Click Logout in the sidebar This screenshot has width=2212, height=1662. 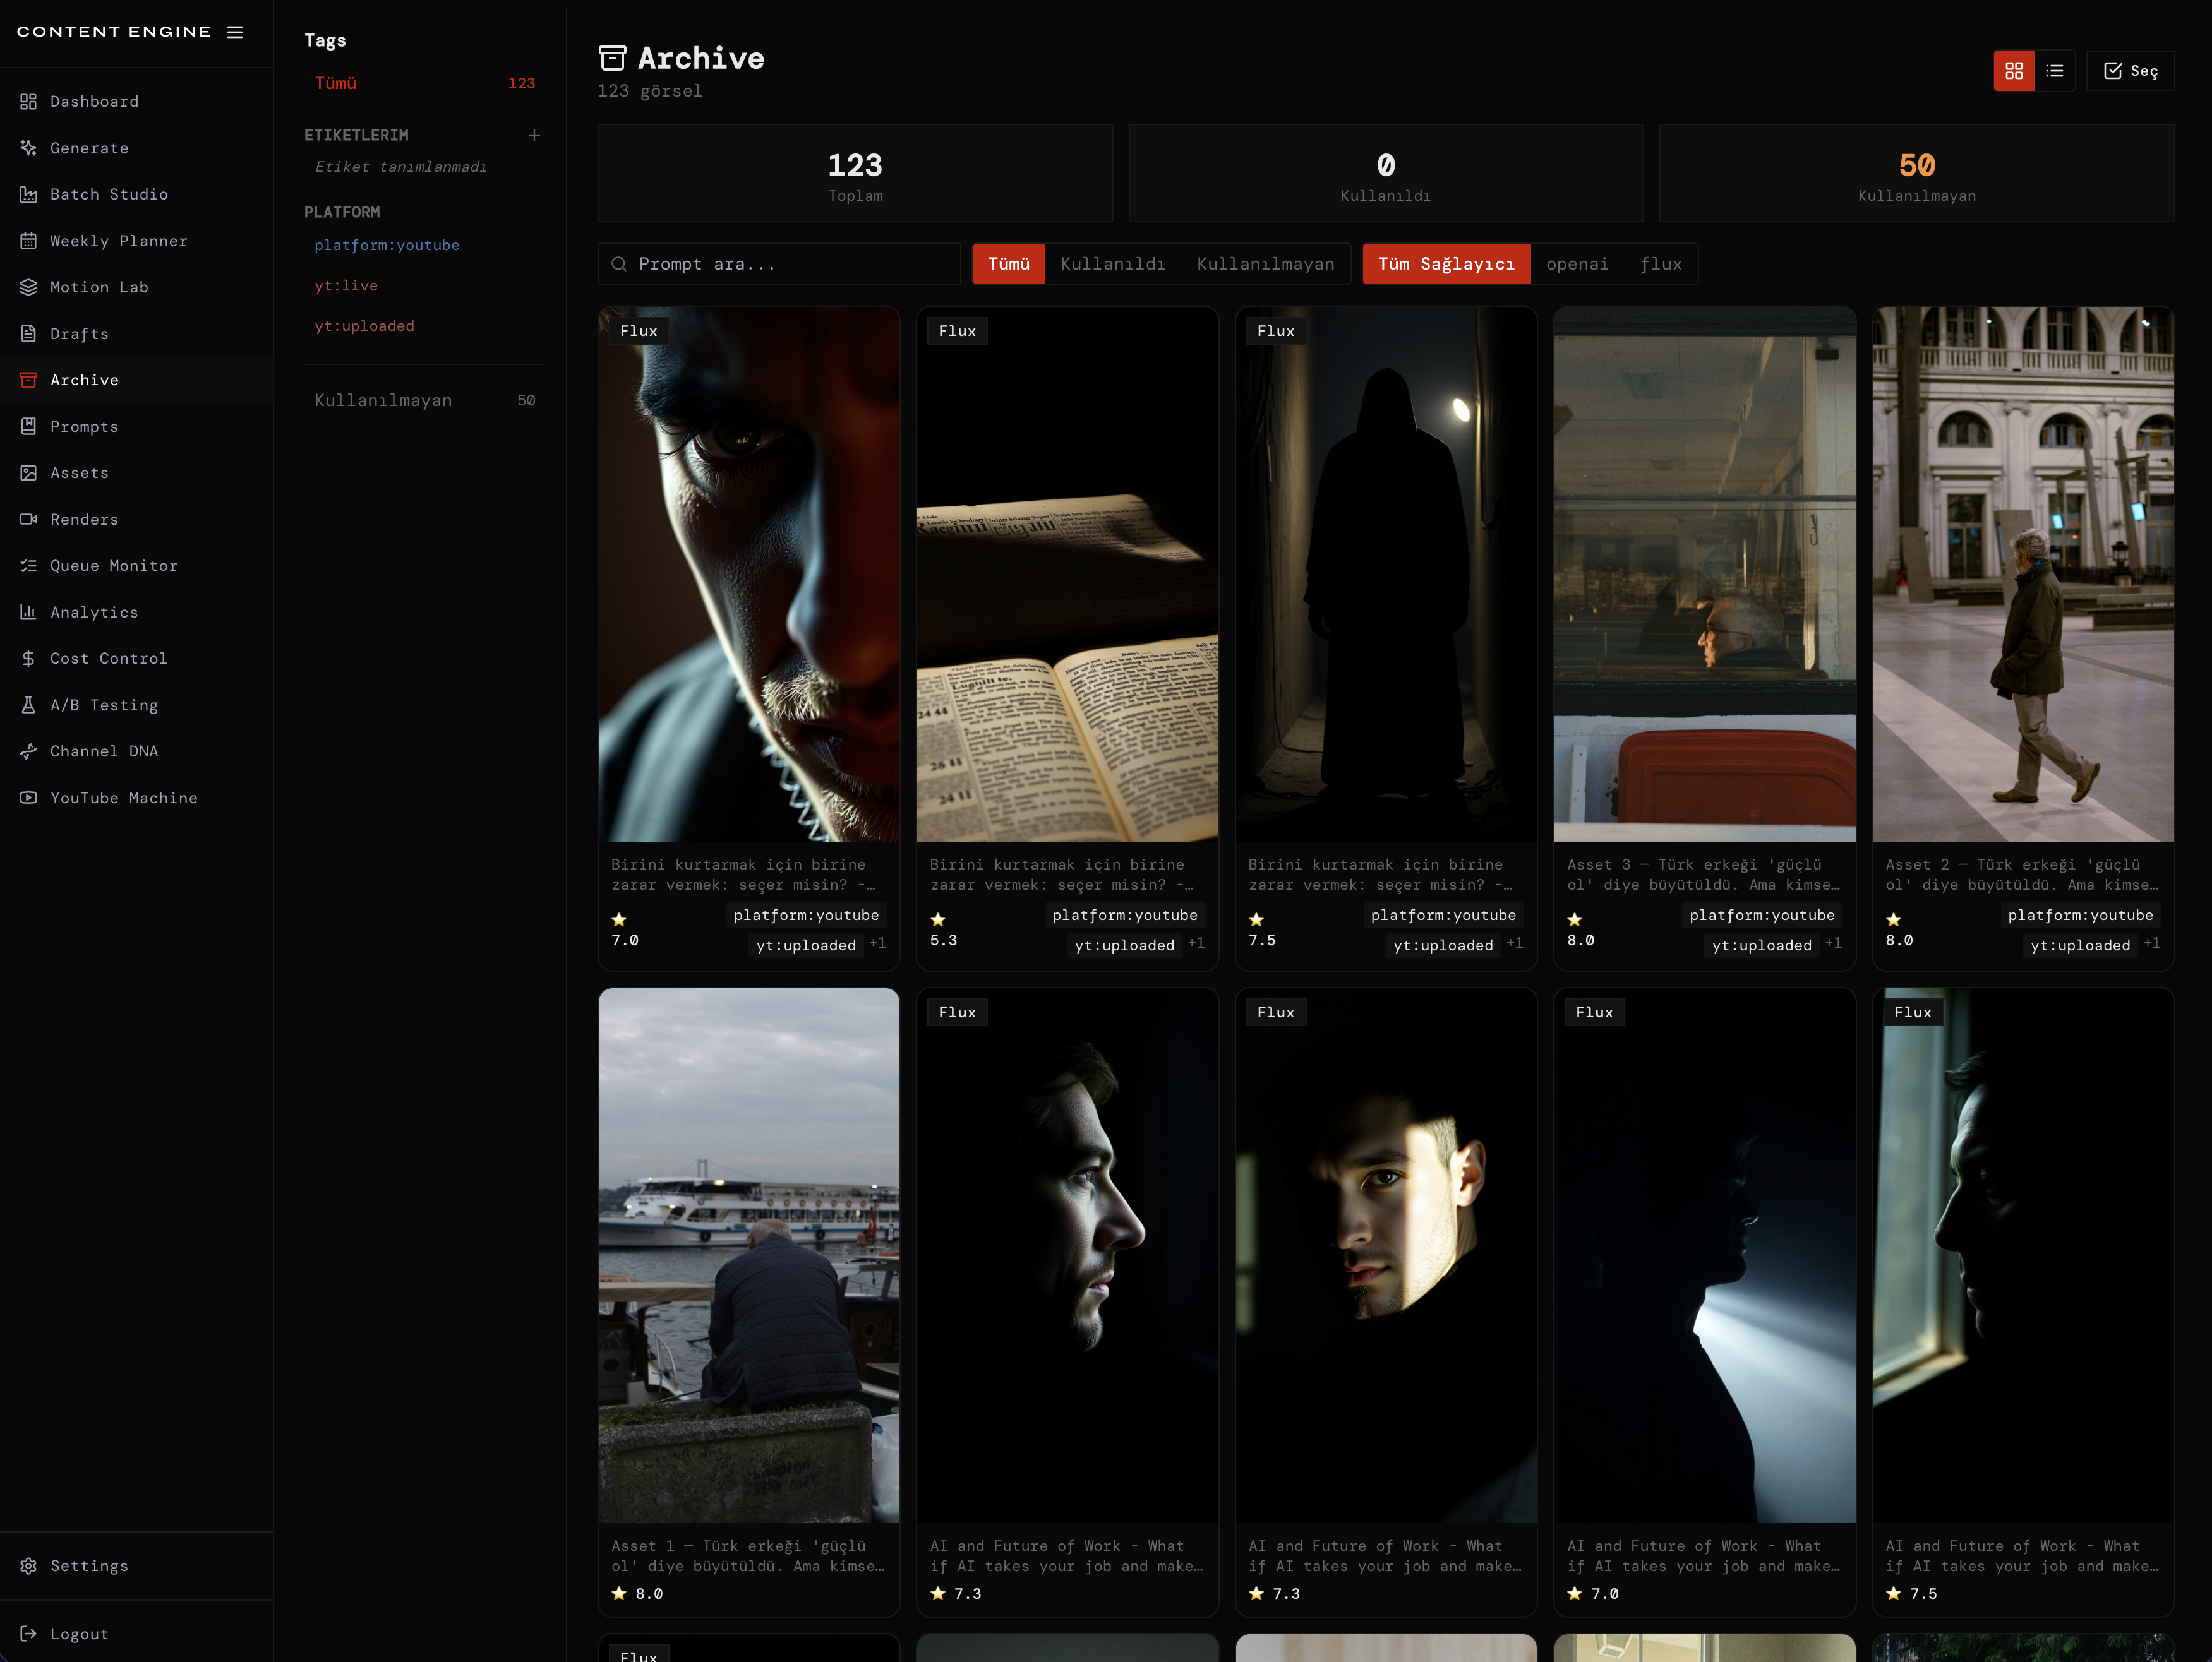point(79,1634)
